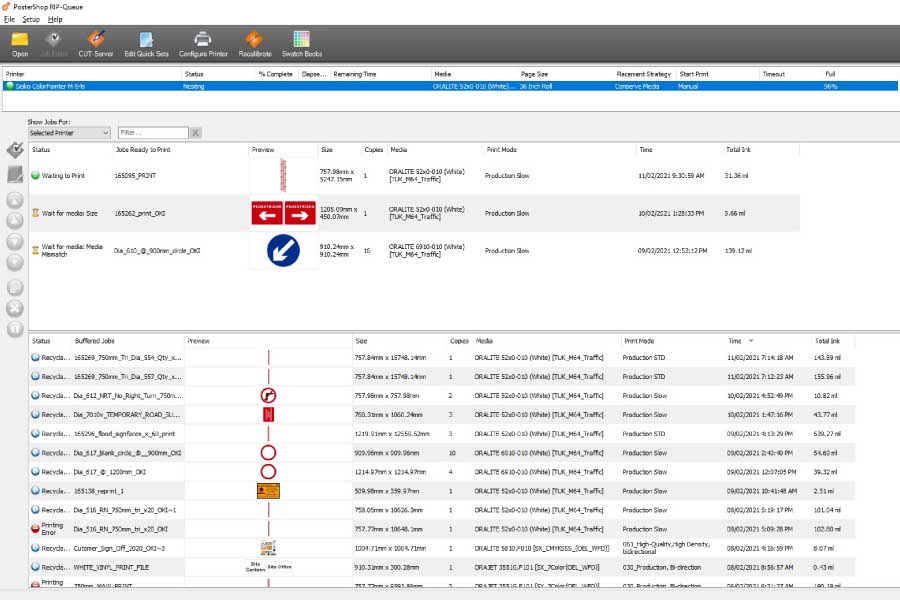Click the pedestrians arrow signs preview thumbnail
This screenshot has height=600, width=900.
point(284,212)
